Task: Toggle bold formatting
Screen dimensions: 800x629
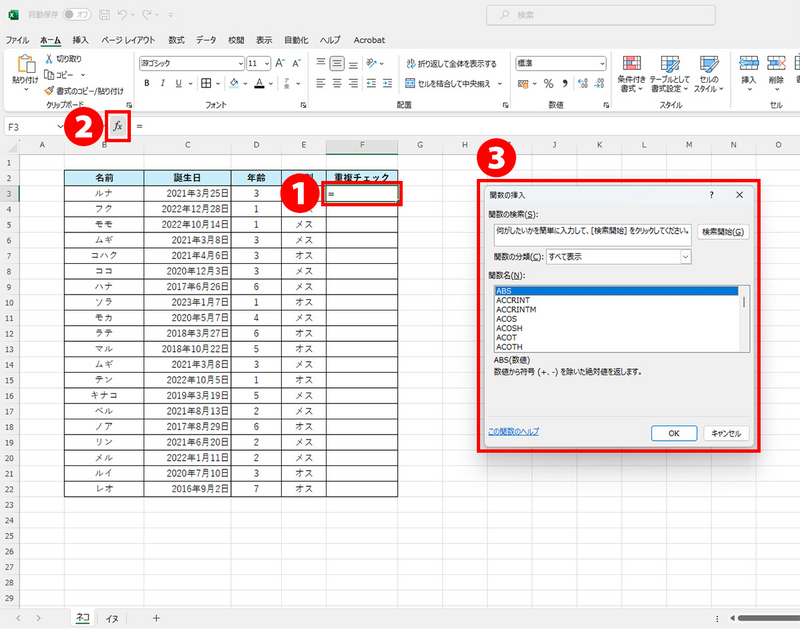Action: pos(147,83)
